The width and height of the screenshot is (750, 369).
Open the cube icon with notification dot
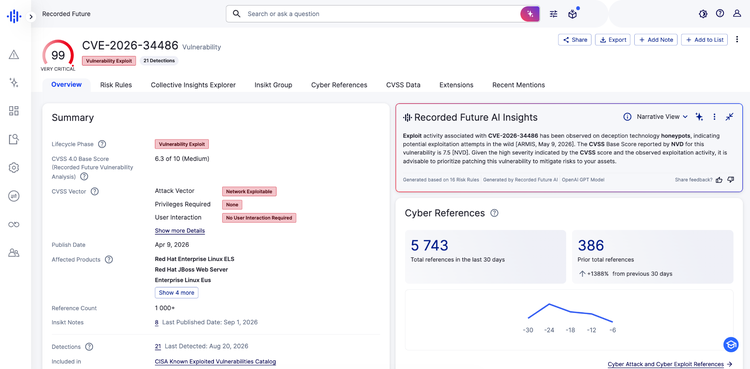coord(572,14)
